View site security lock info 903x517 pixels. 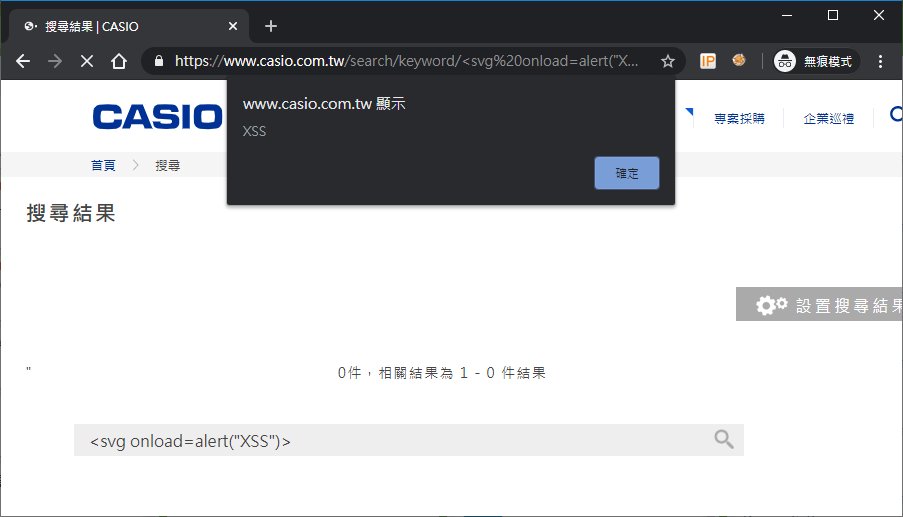(x=159, y=61)
